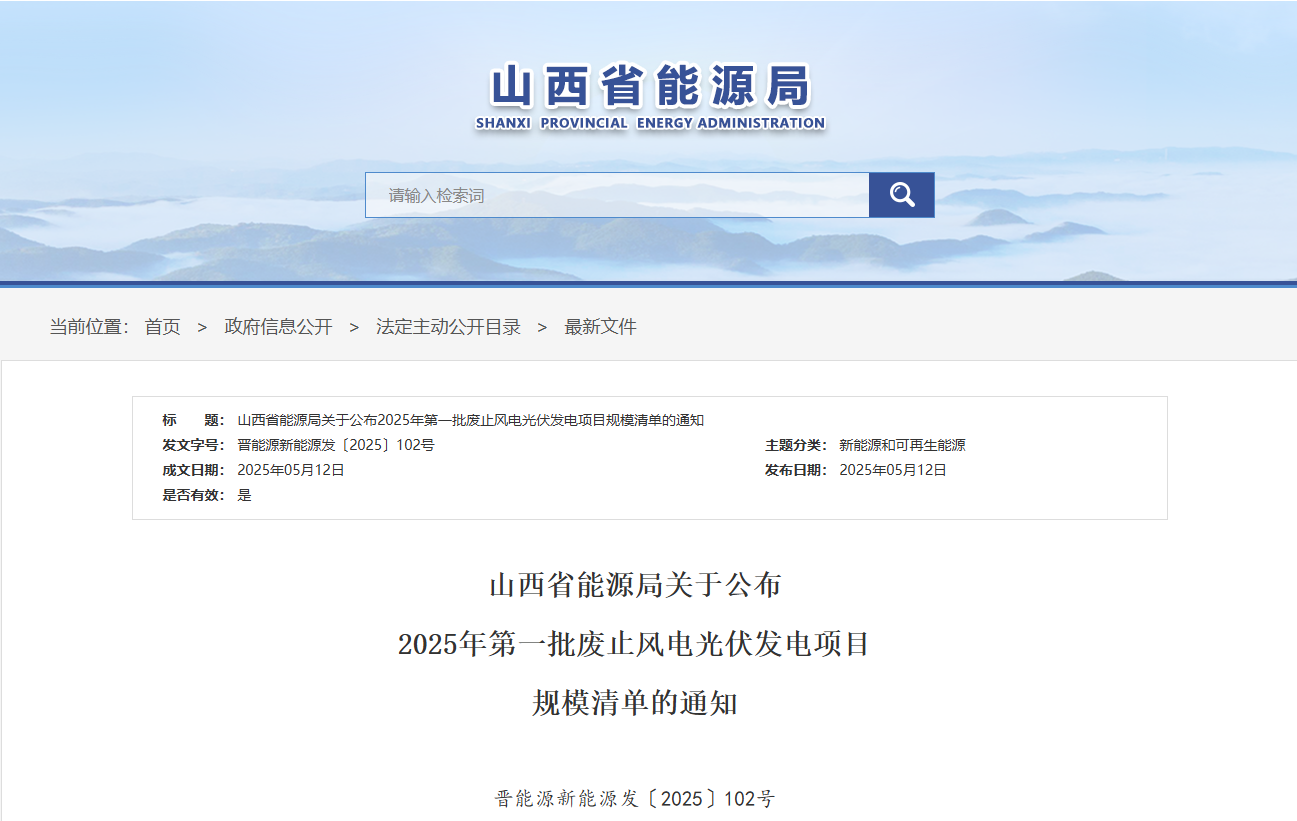Focus the 请输入检索词 search input
The image size is (1297, 821).
click(x=617, y=195)
